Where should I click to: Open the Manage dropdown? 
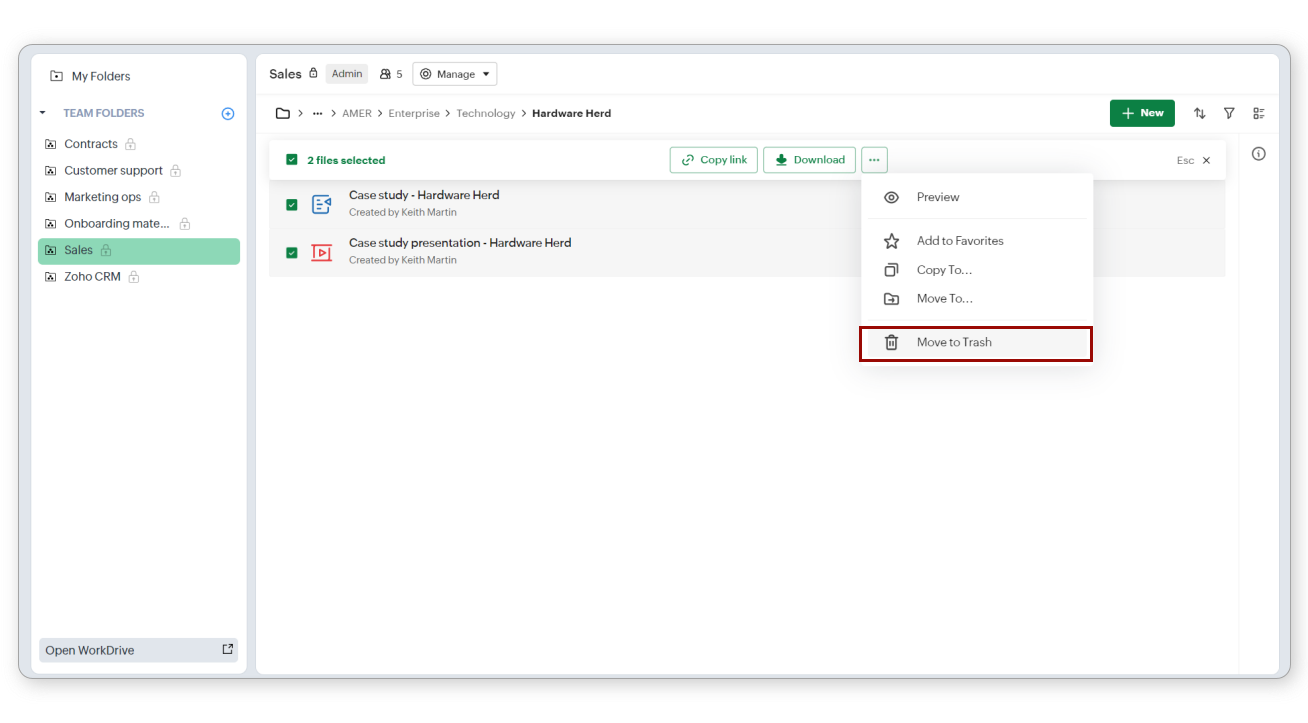click(455, 74)
